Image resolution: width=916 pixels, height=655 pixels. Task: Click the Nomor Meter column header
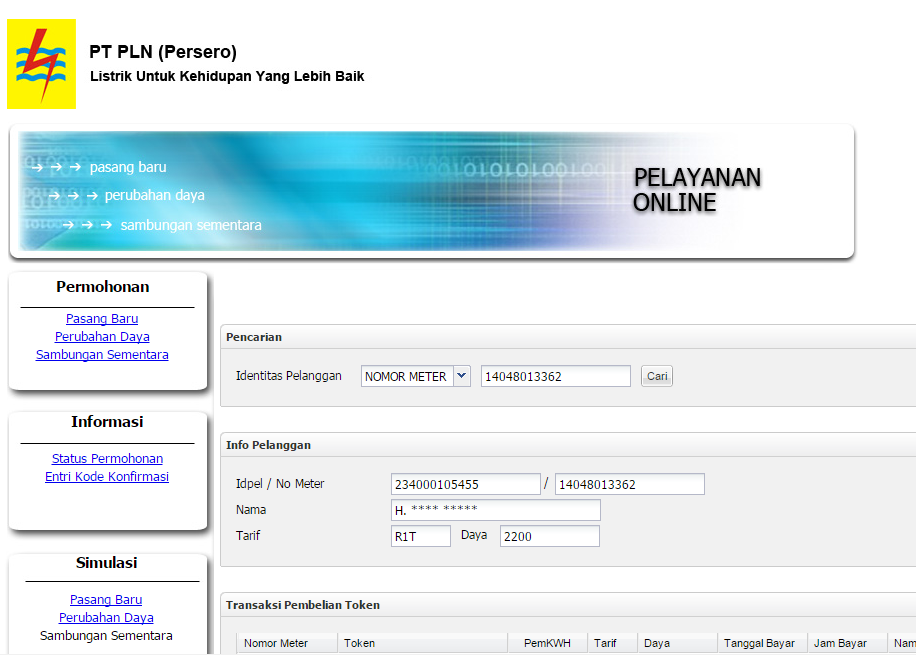point(287,643)
